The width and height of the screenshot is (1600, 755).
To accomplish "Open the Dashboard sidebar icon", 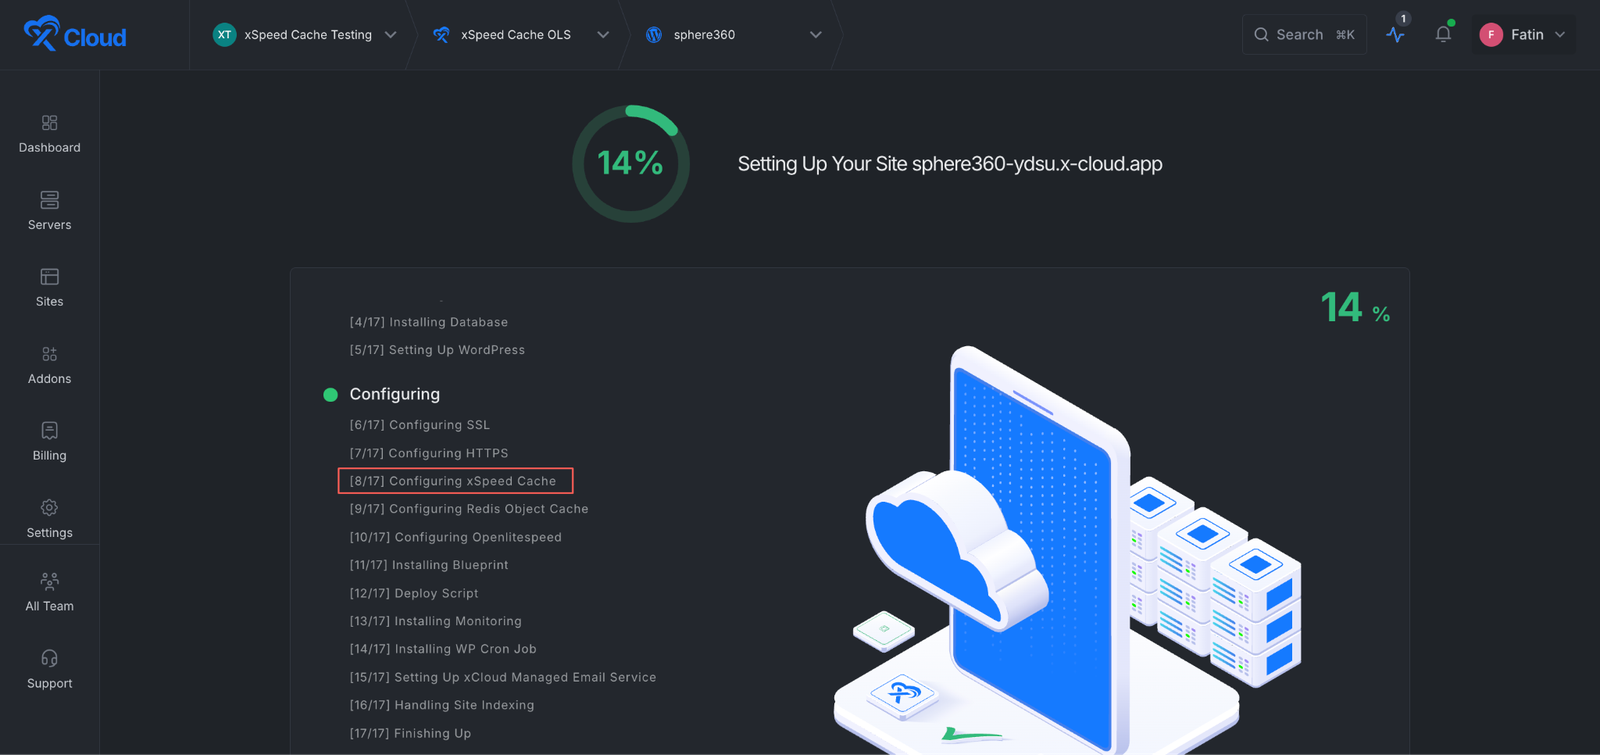I will click(49, 122).
